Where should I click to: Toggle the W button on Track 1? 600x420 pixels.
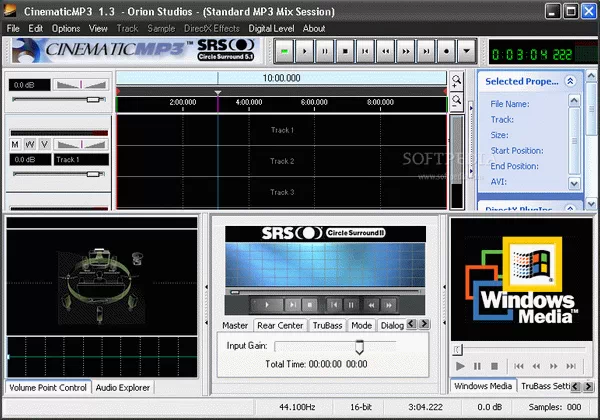30,145
